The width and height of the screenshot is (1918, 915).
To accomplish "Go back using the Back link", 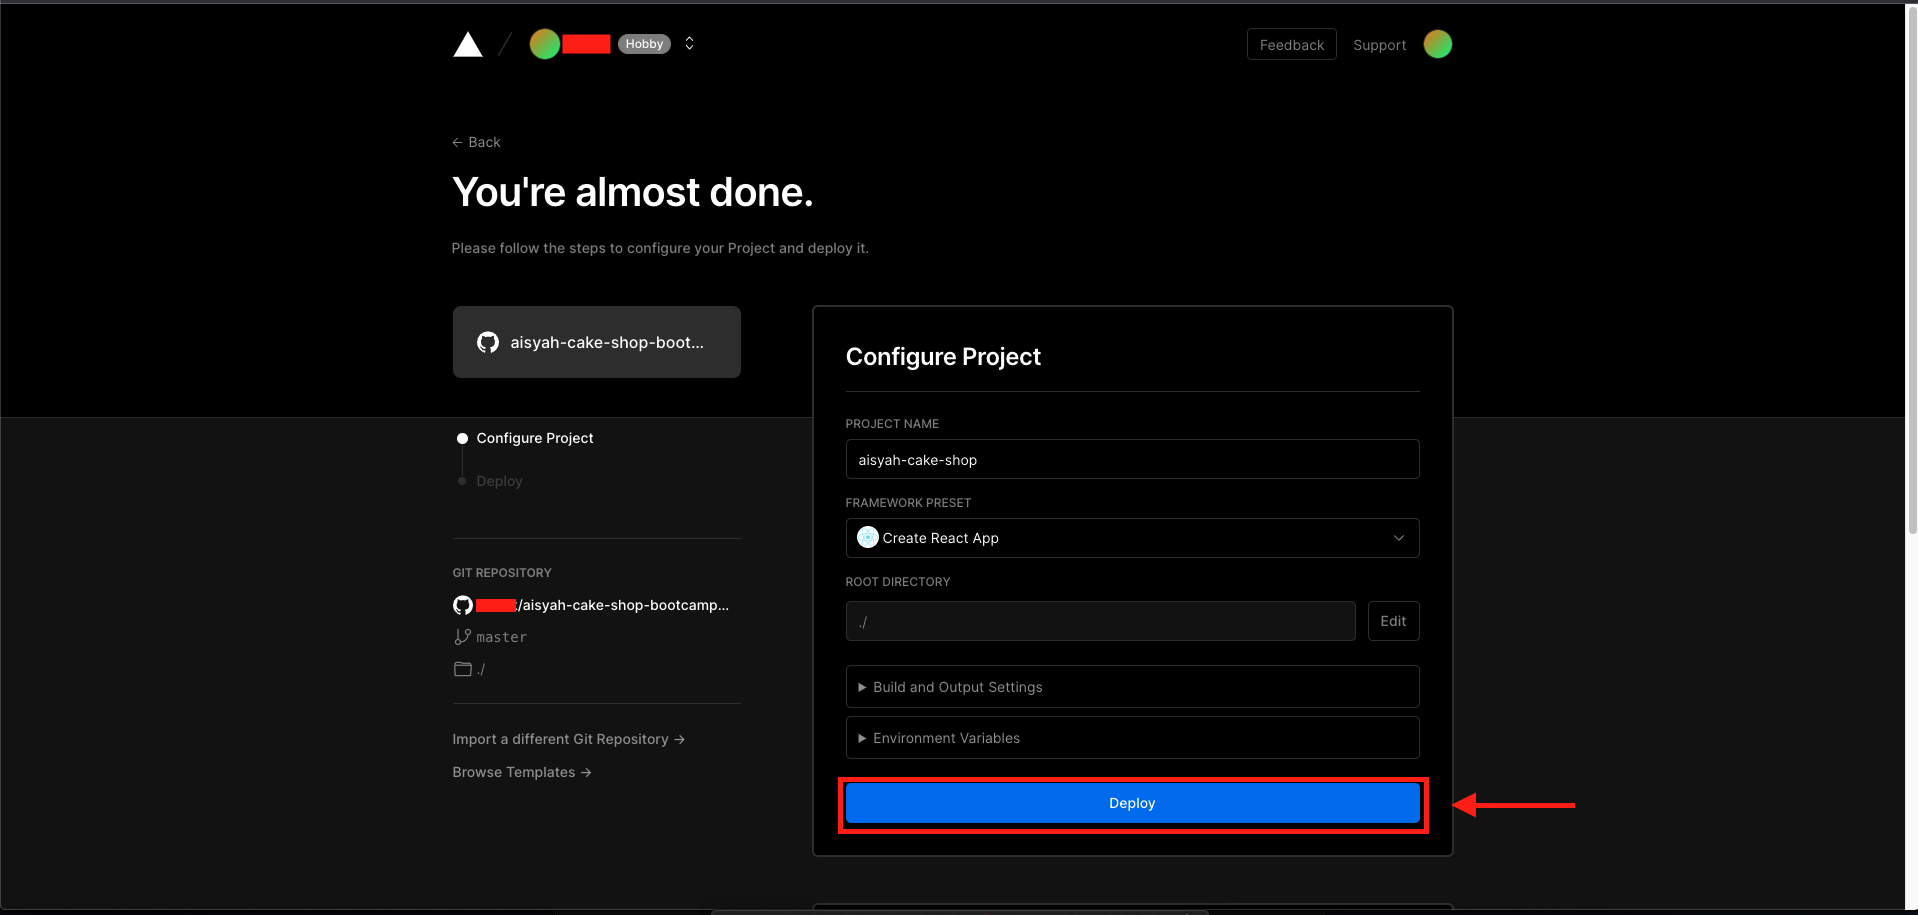I will tap(476, 142).
